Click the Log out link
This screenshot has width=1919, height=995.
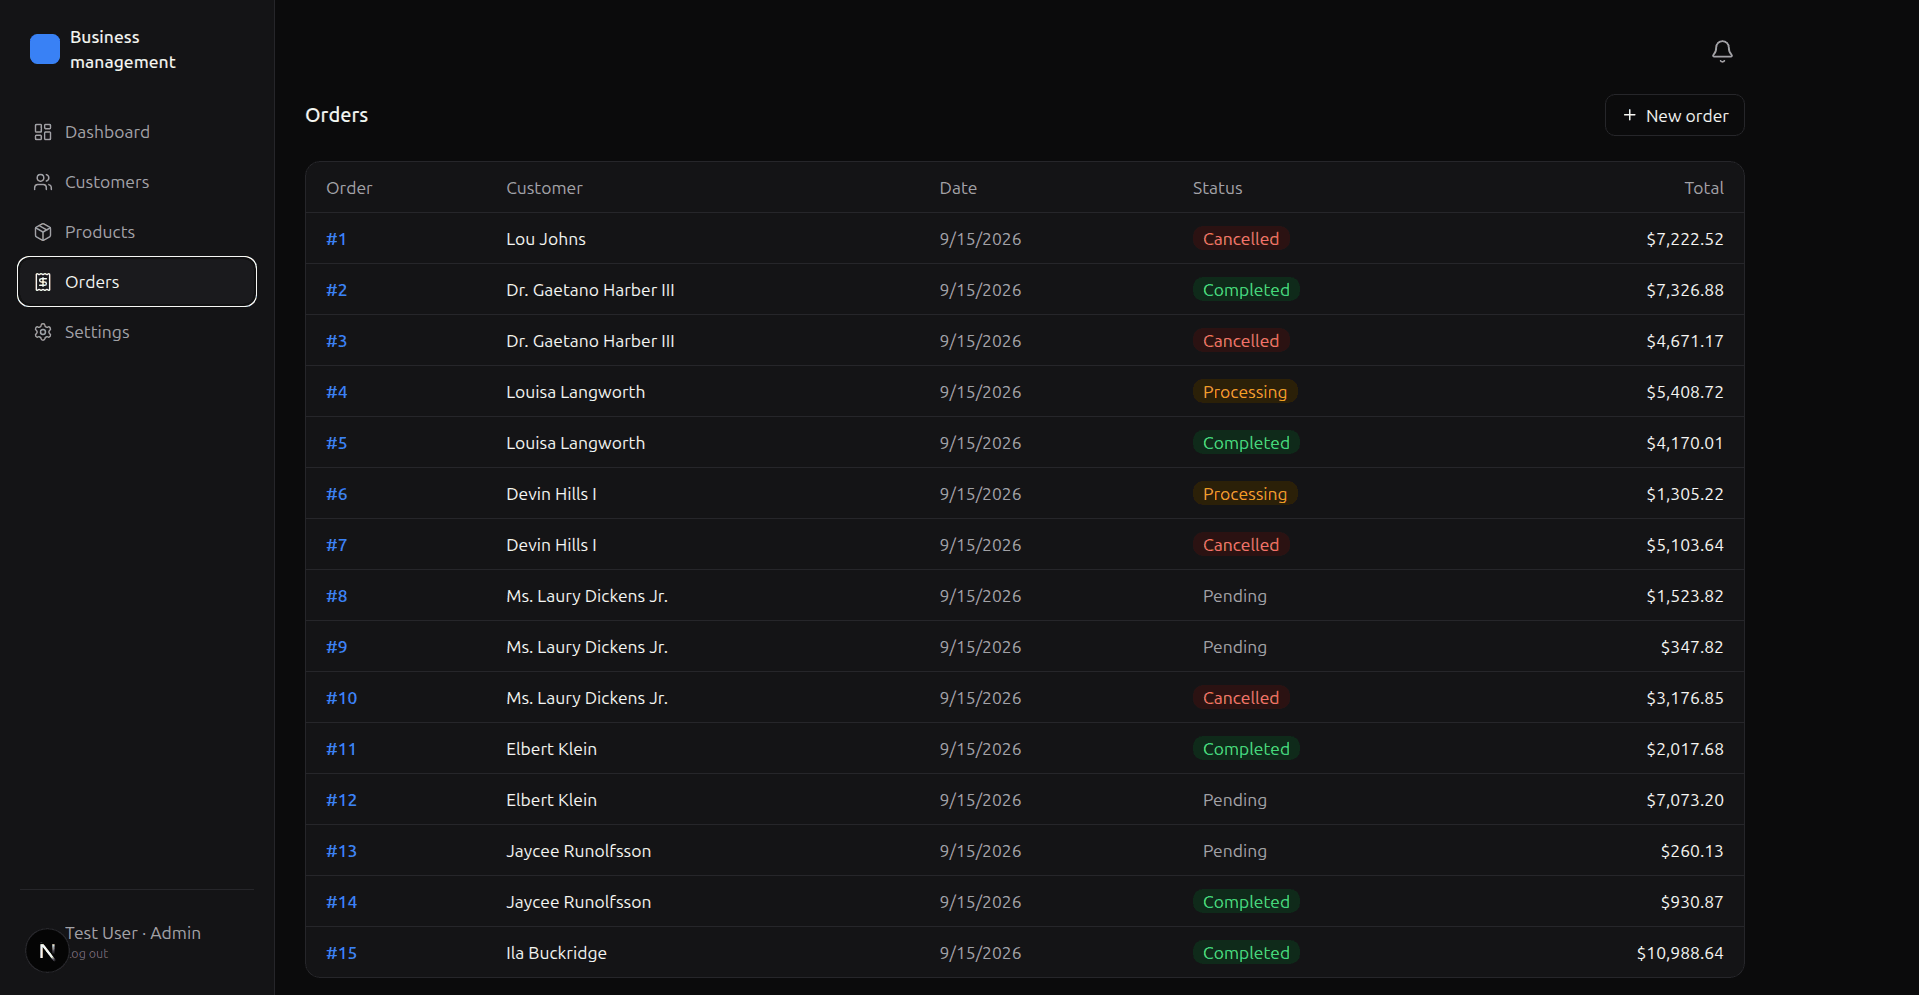pos(87,954)
